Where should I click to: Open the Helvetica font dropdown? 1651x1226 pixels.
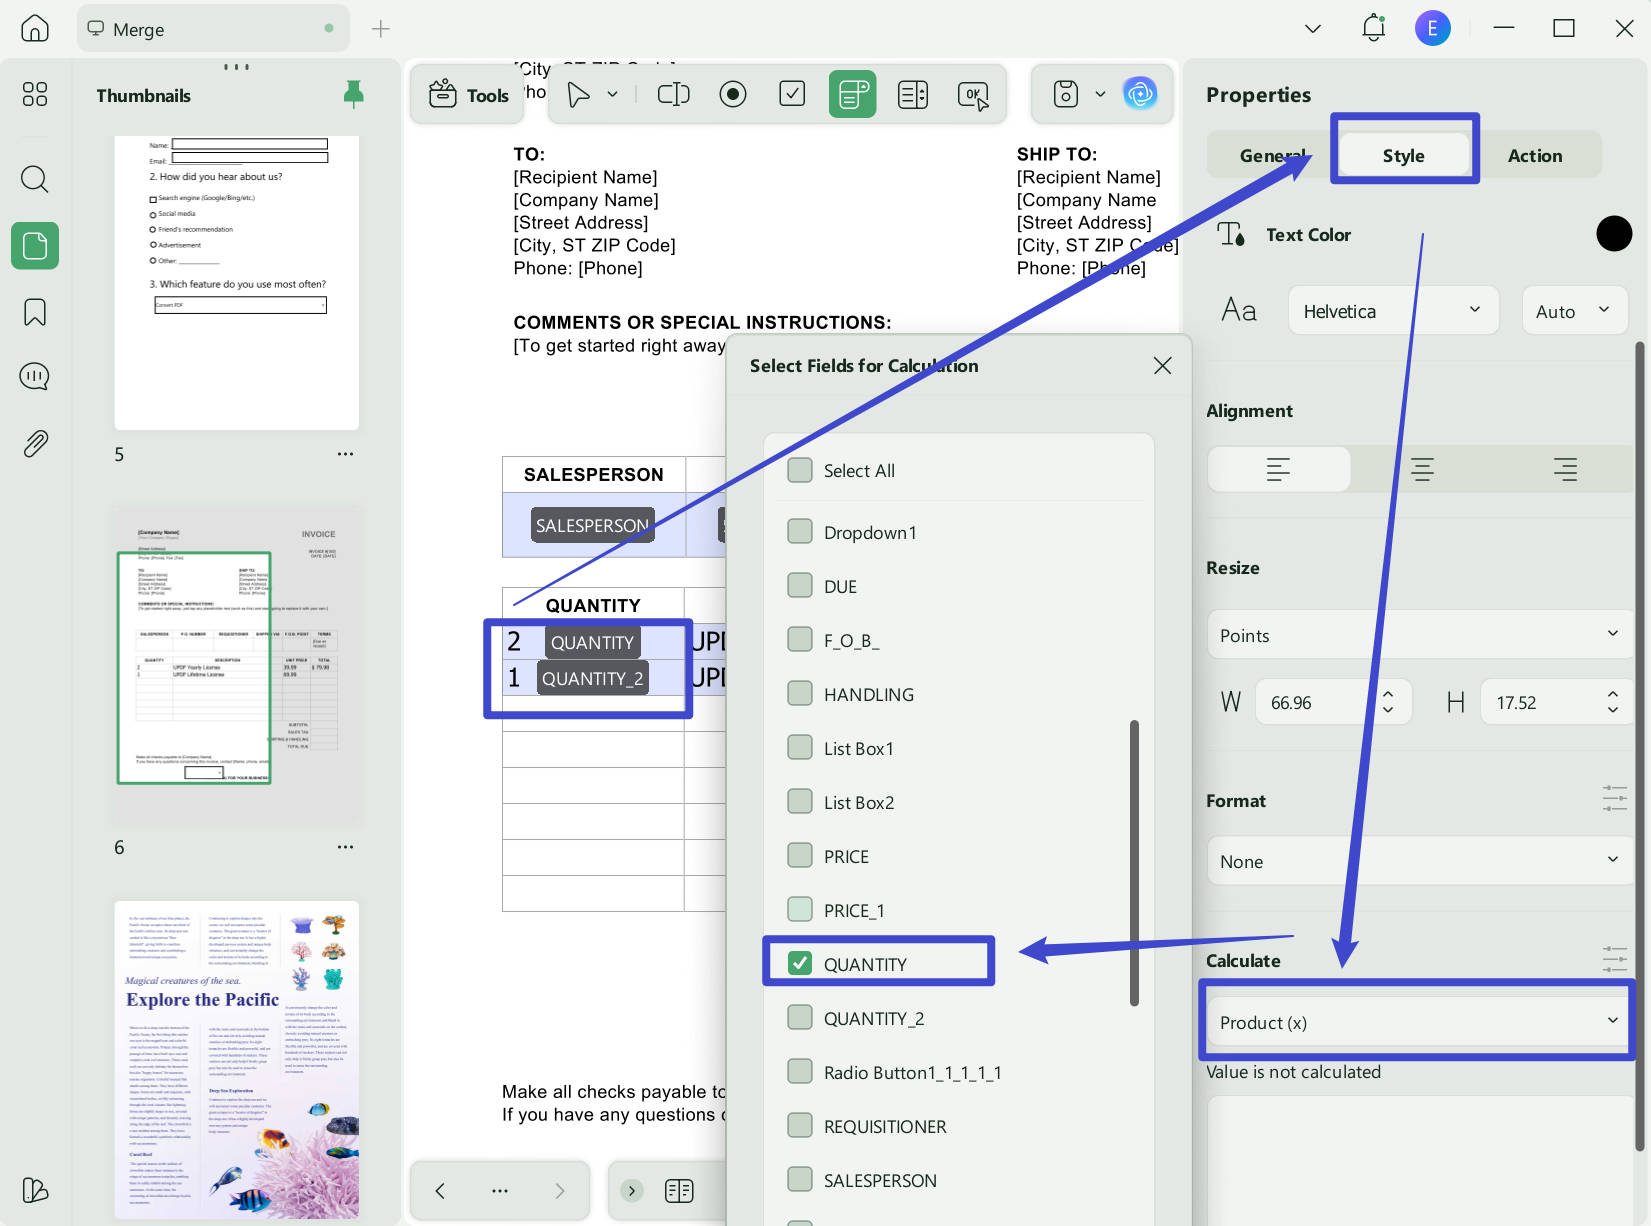(x=1393, y=311)
